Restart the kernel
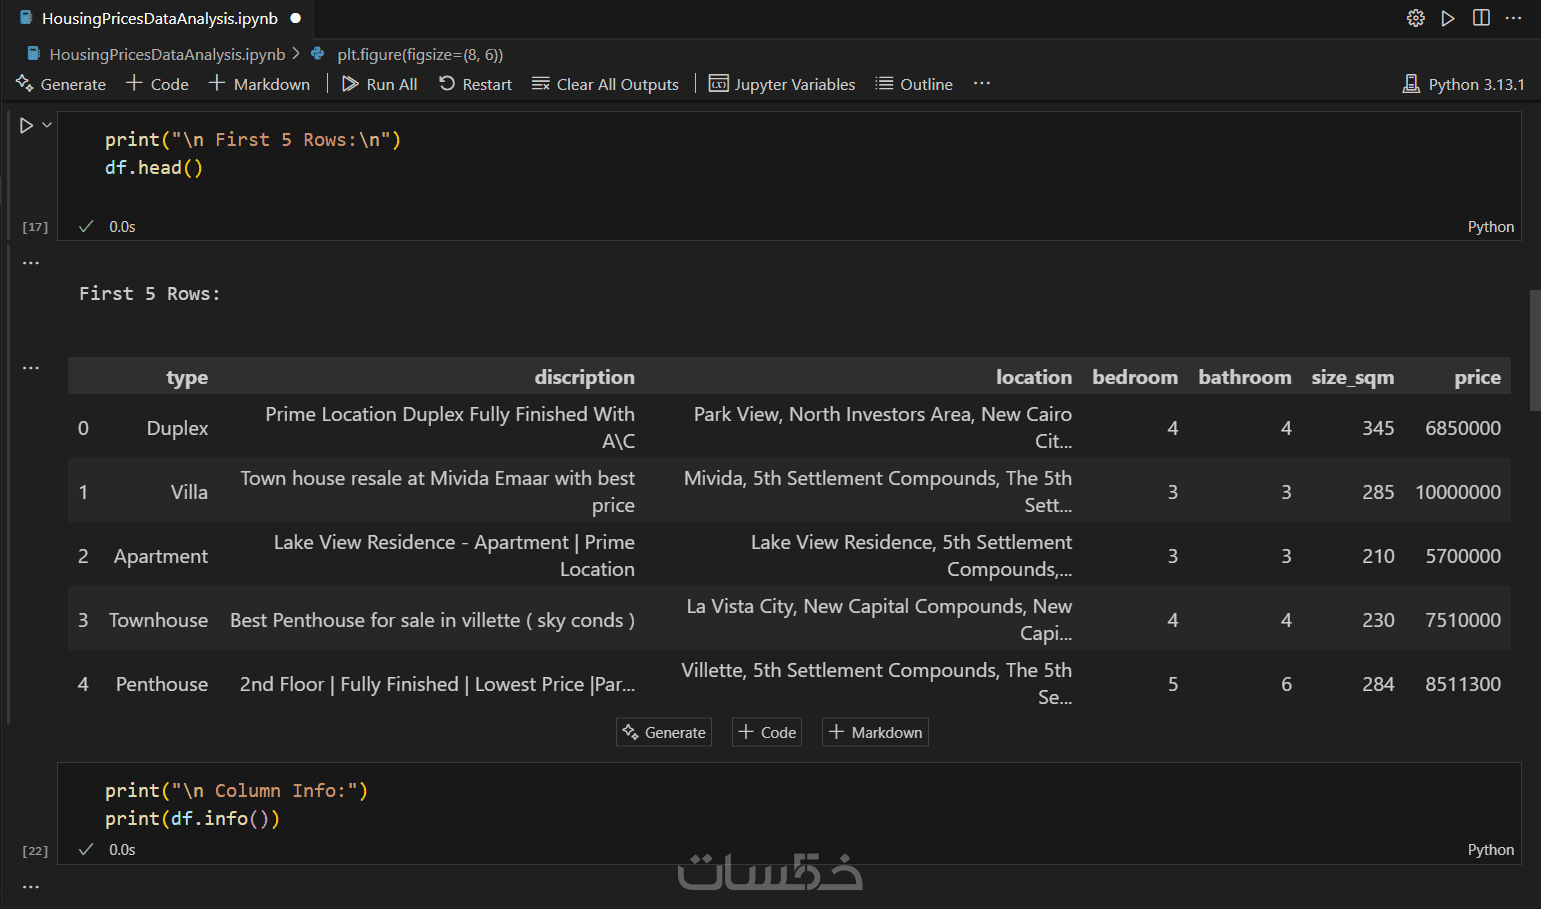Image resolution: width=1541 pixels, height=909 pixels. coord(475,84)
